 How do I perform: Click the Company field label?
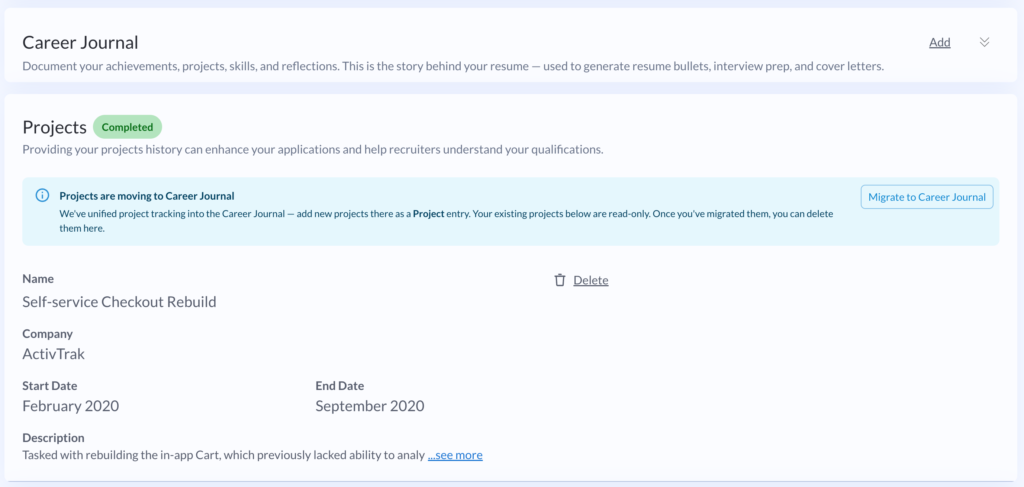click(x=48, y=334)
